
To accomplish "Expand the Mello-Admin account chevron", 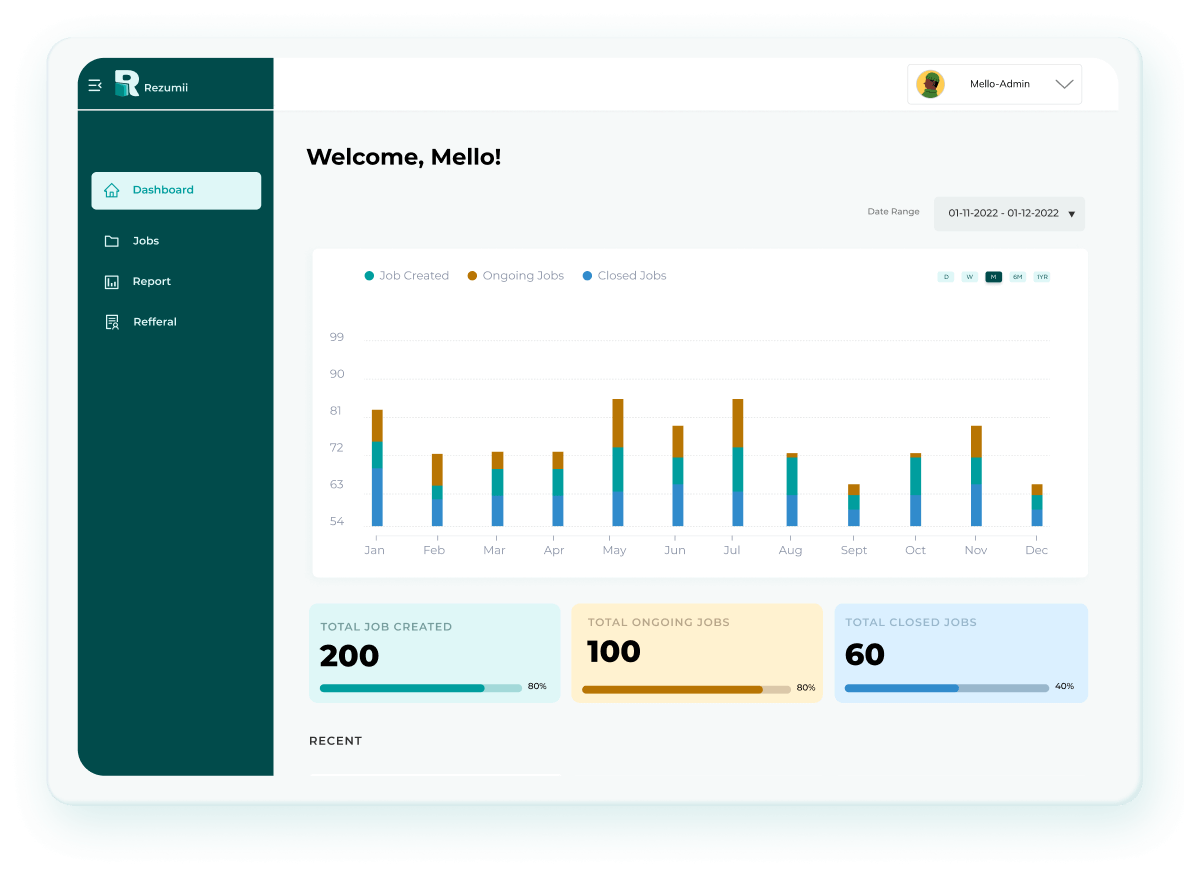I will click(1064, 84).
